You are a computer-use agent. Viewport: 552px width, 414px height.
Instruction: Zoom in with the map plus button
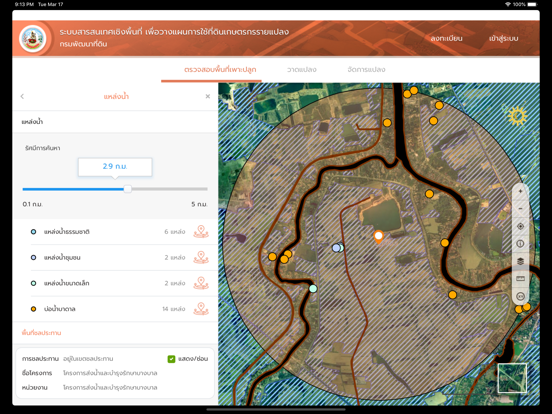(x=520, y=192)
